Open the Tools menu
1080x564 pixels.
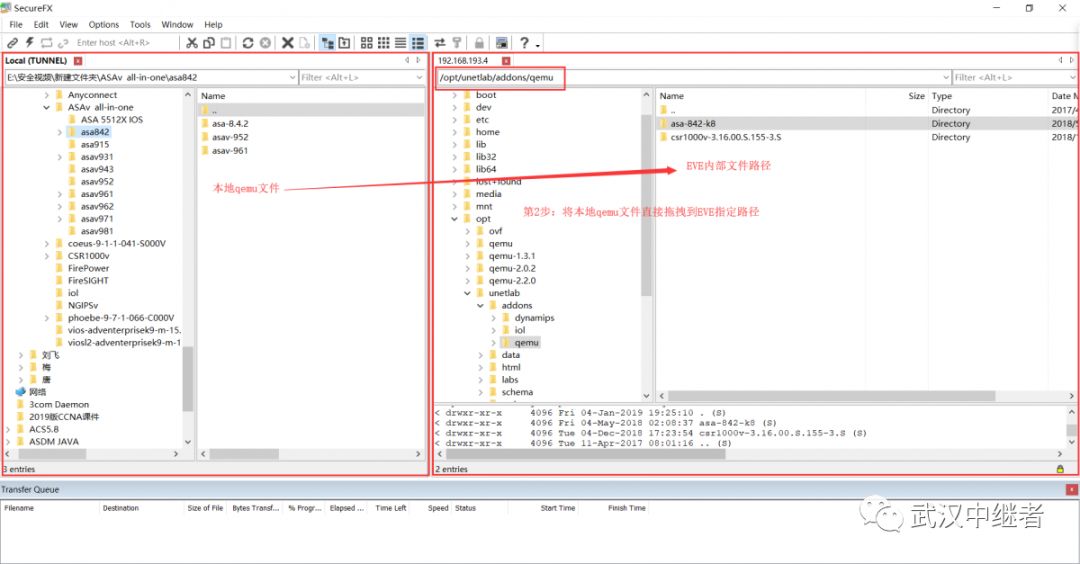click(140, 24)
